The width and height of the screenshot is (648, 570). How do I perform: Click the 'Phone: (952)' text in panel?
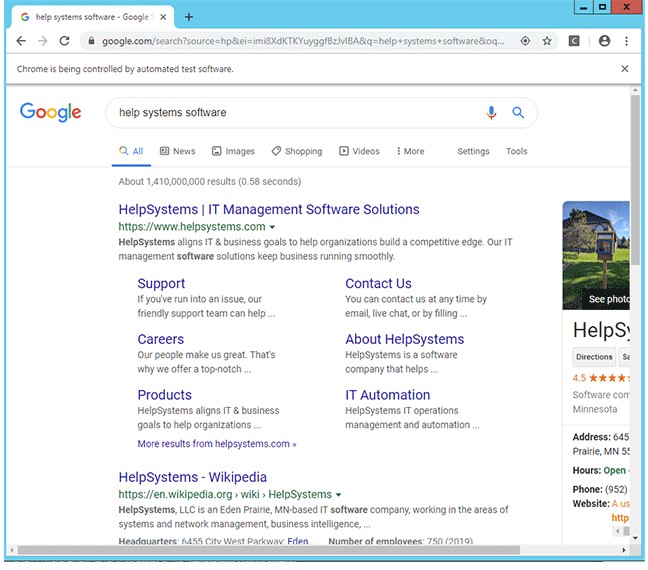pos(600,489)
